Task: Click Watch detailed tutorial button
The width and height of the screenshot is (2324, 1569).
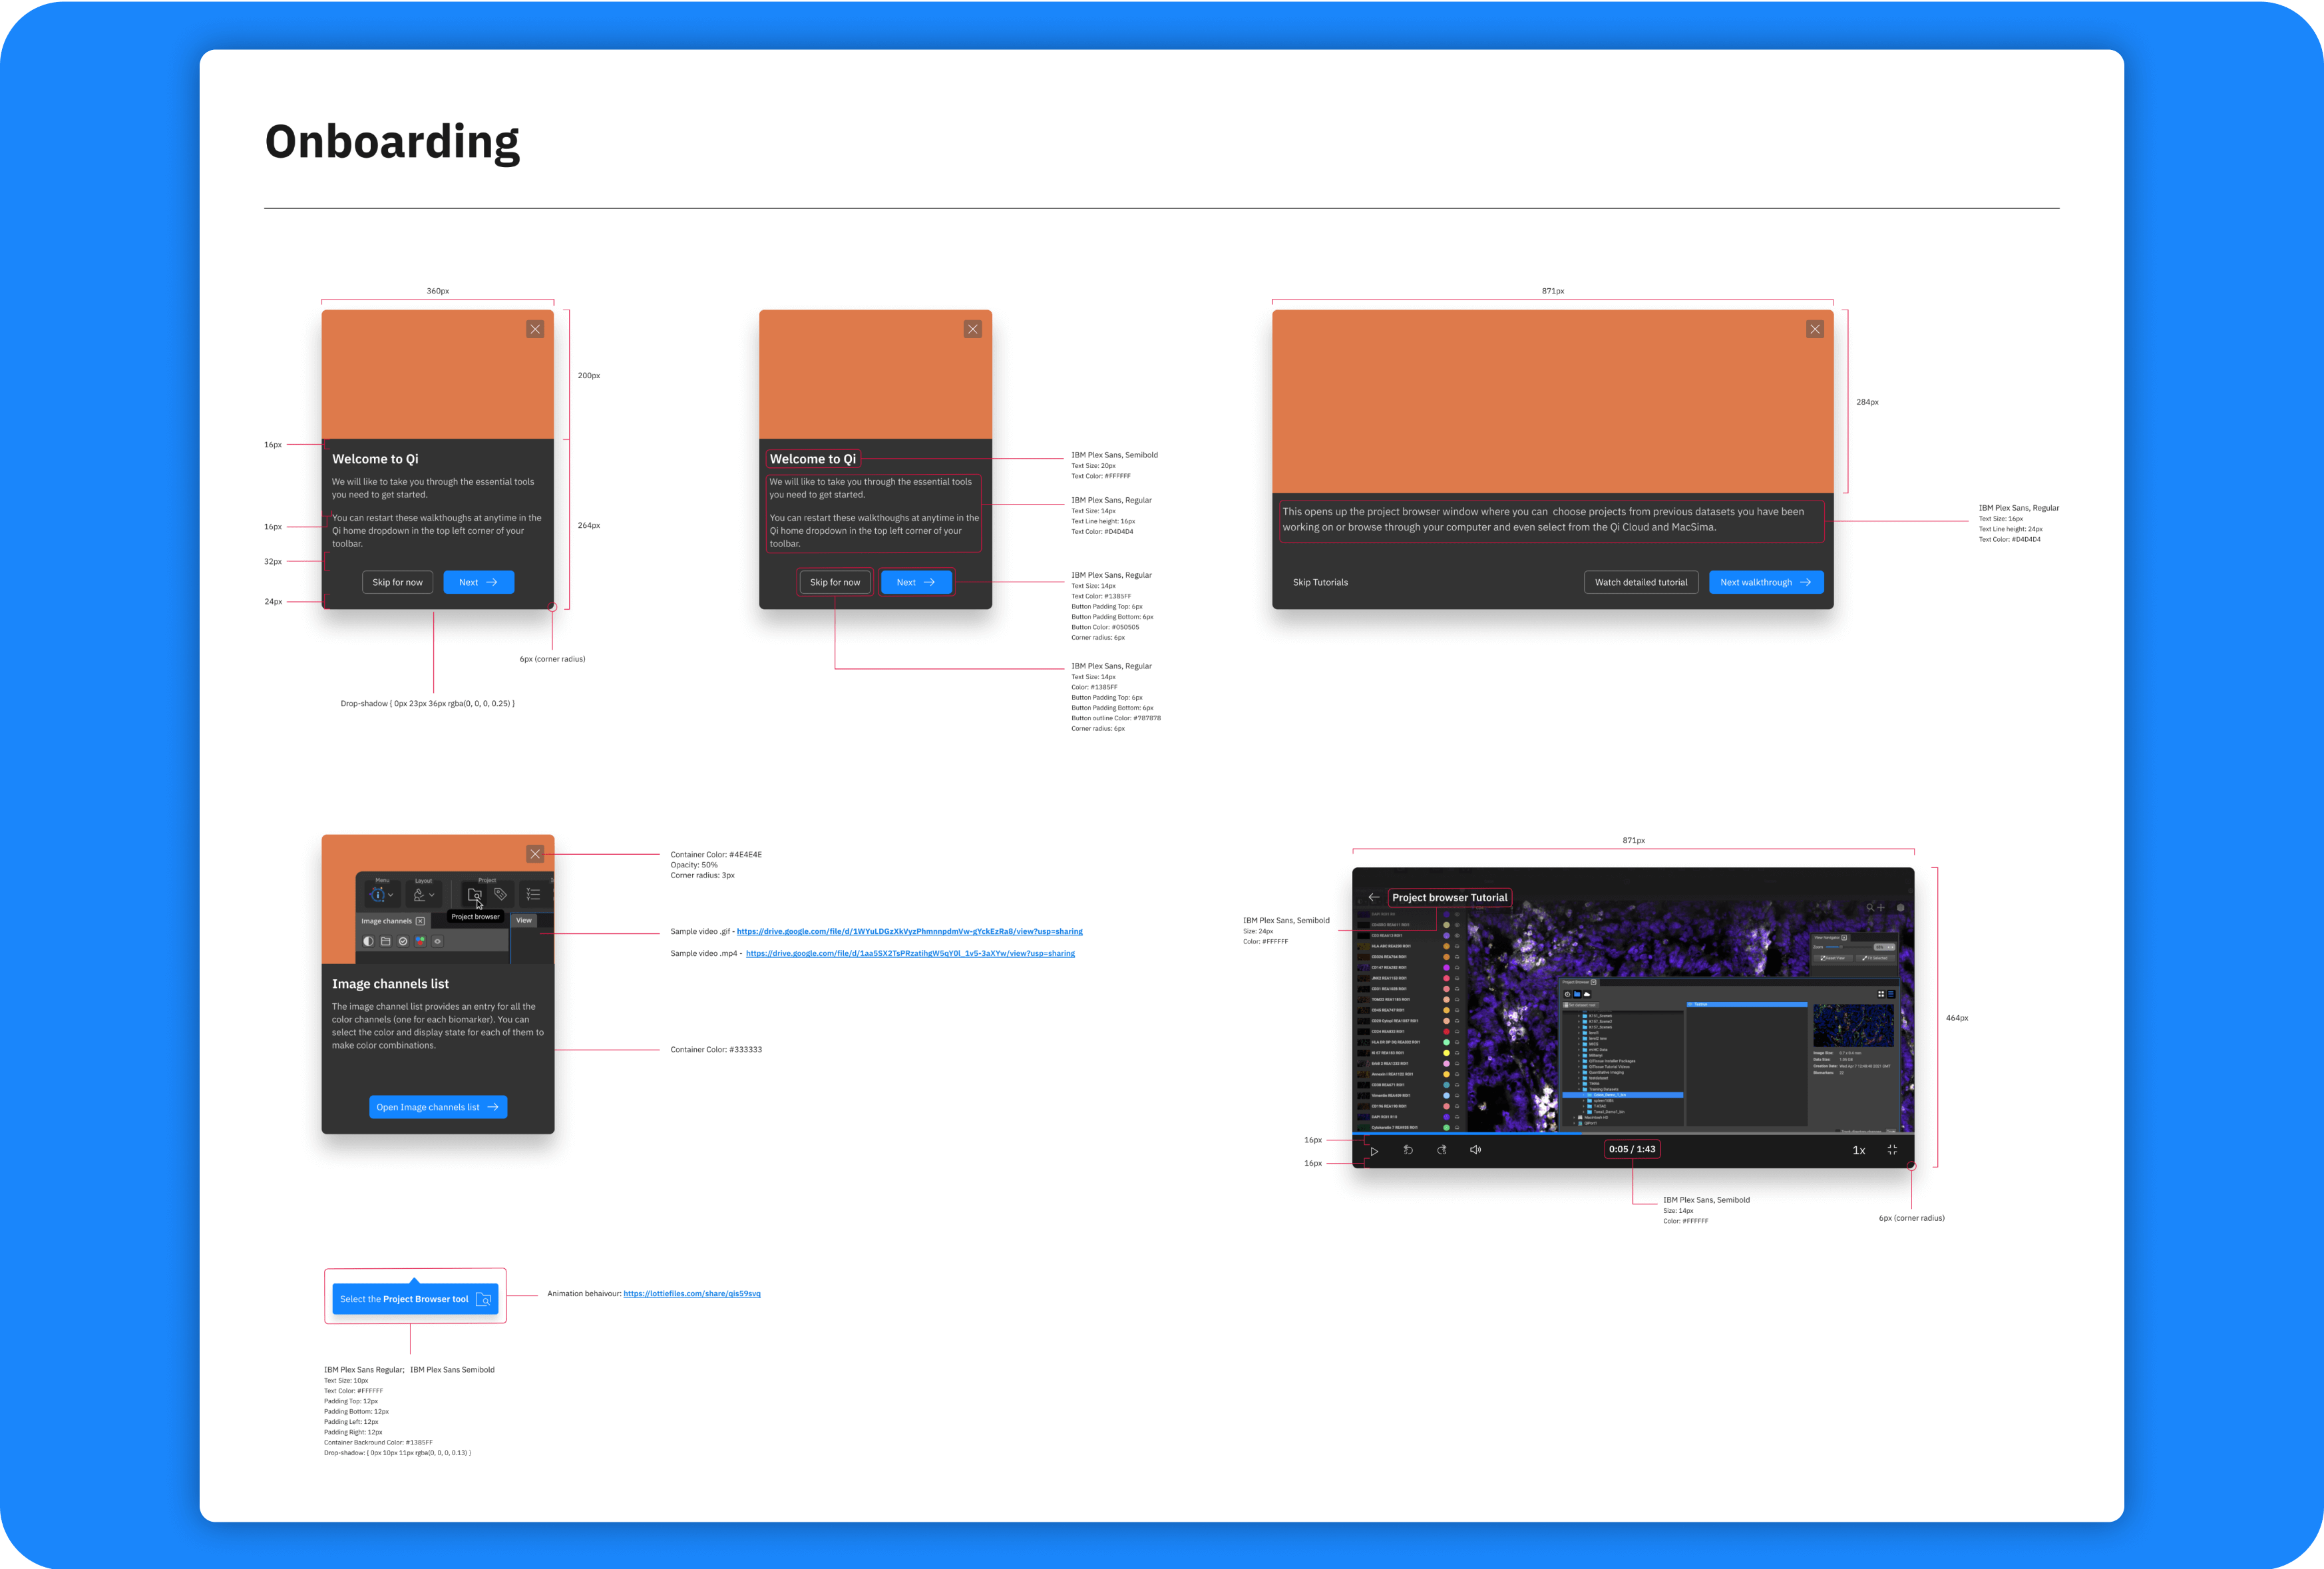Action: coord(1641,582)
